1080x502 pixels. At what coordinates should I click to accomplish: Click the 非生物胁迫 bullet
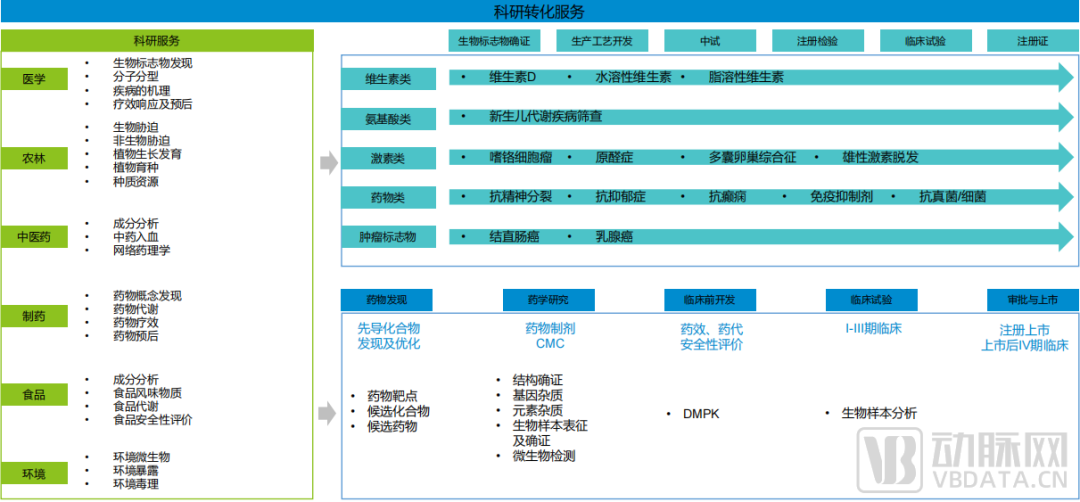point(141,140)
